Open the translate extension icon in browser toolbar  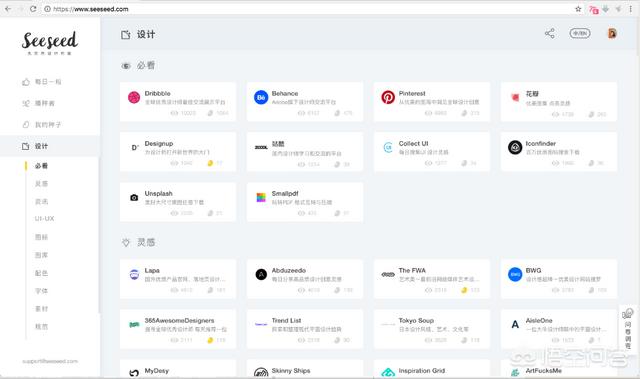point(594,9)
